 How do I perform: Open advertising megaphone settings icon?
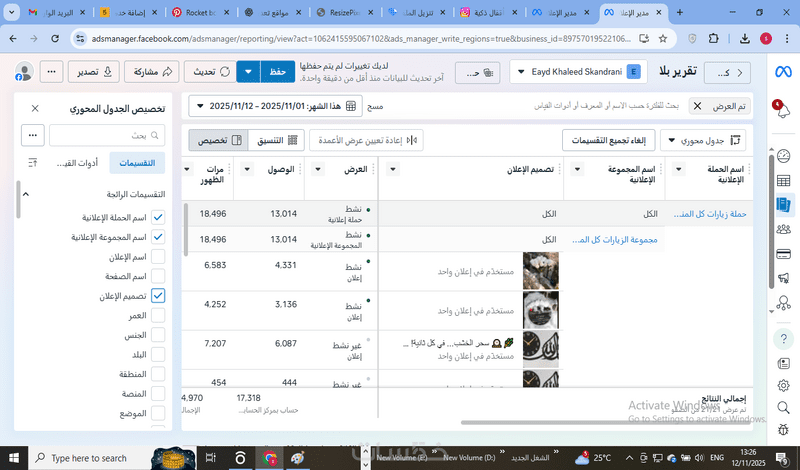pyautogui.click(x=783, y=278)
